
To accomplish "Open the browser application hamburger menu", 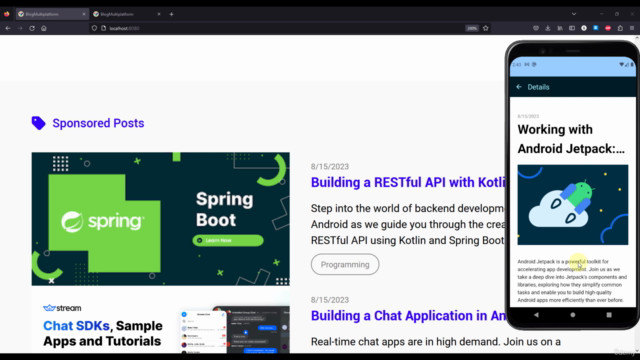I will pos(632,28).
